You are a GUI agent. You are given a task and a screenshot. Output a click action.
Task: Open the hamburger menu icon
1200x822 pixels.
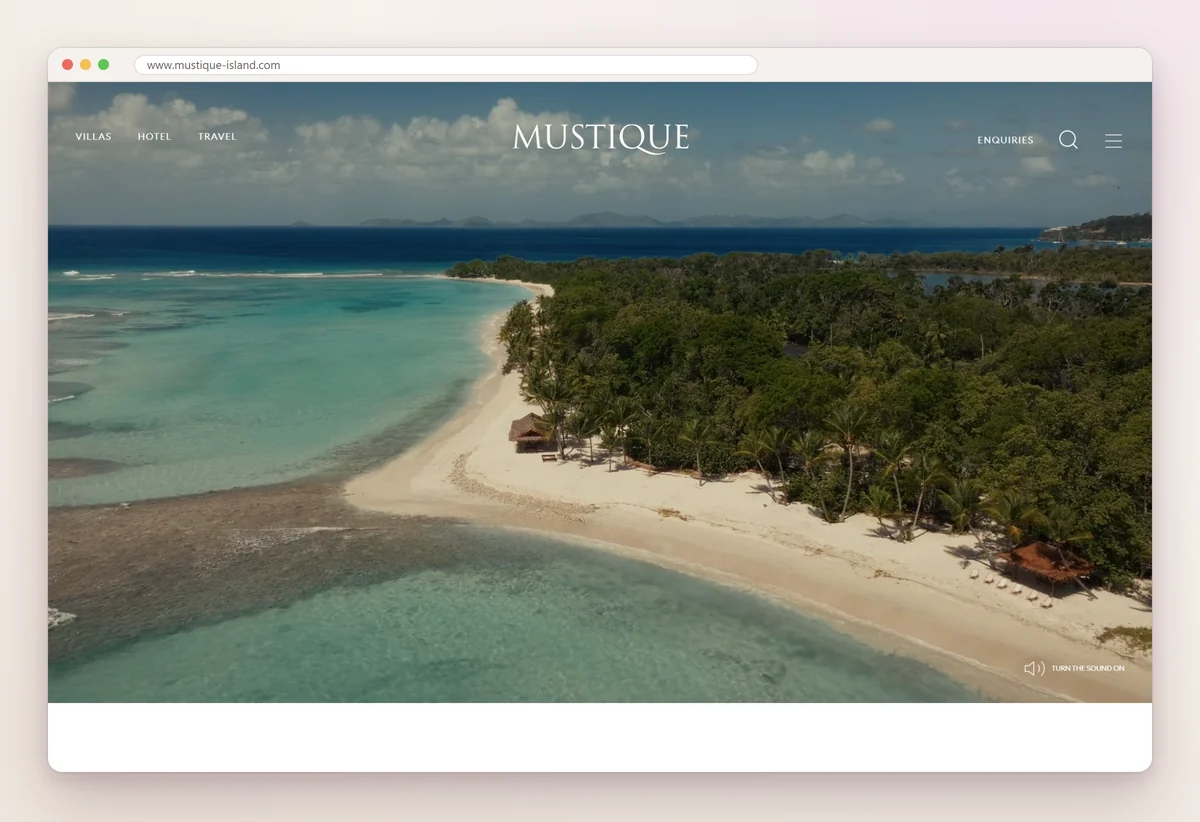coord(1113,141)
